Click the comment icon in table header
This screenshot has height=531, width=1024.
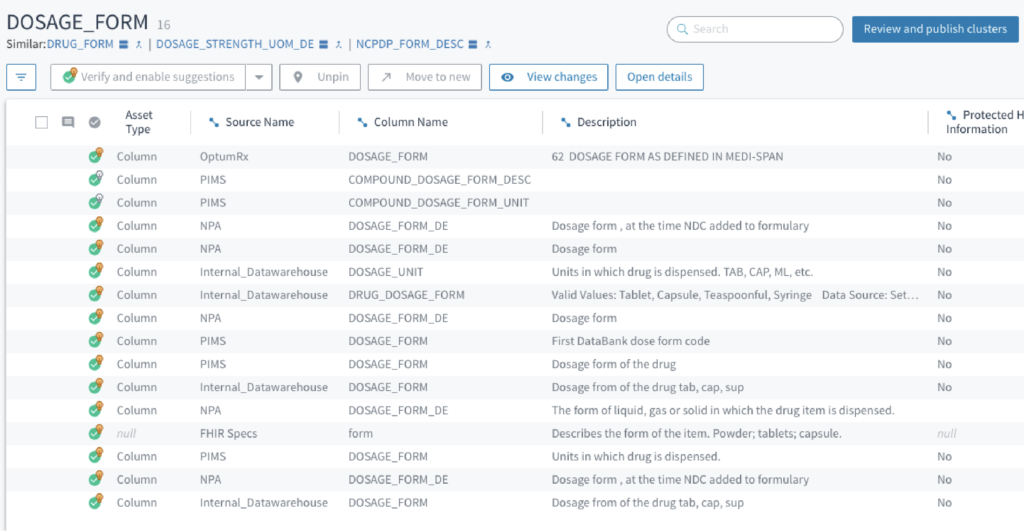coord(68,122)
